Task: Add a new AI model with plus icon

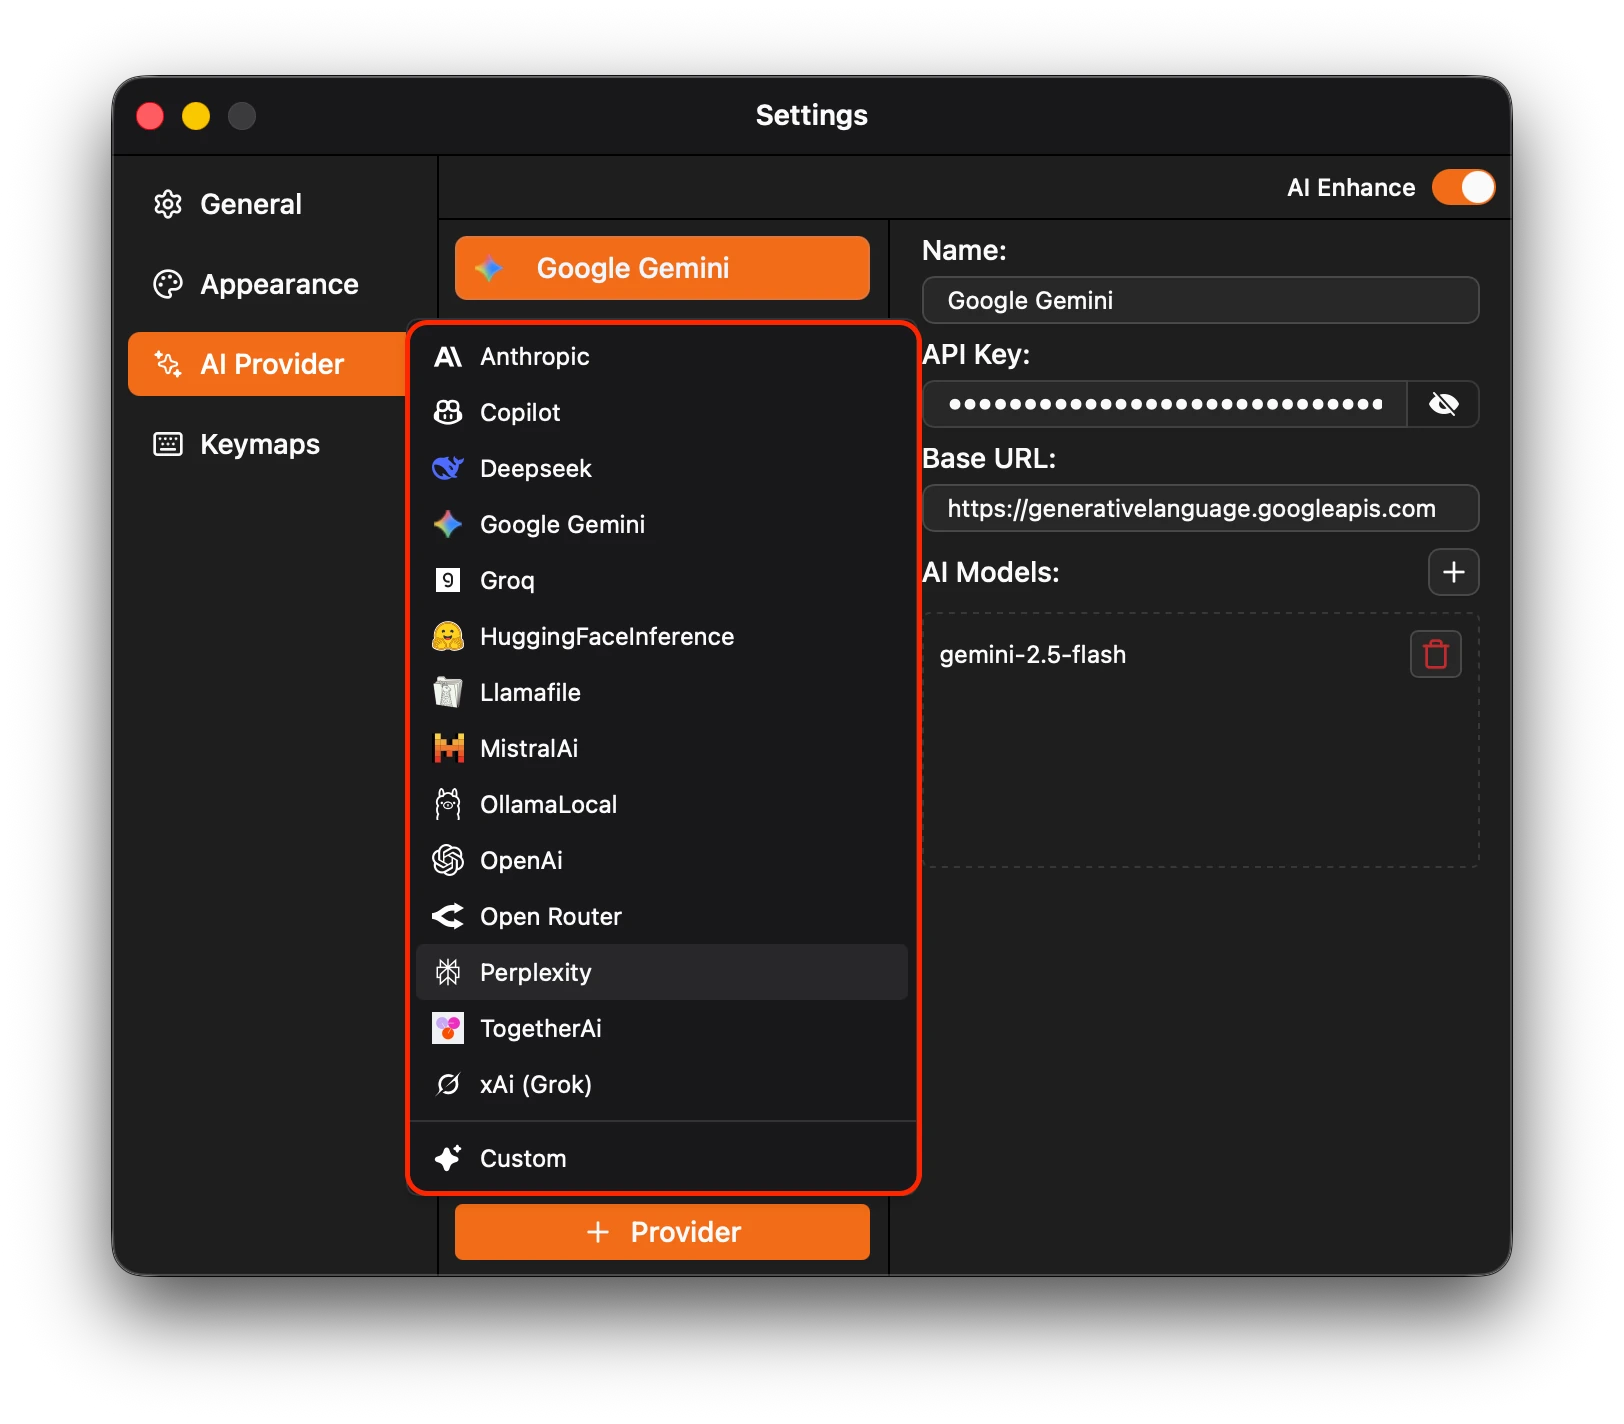Action: [1454, 572]
